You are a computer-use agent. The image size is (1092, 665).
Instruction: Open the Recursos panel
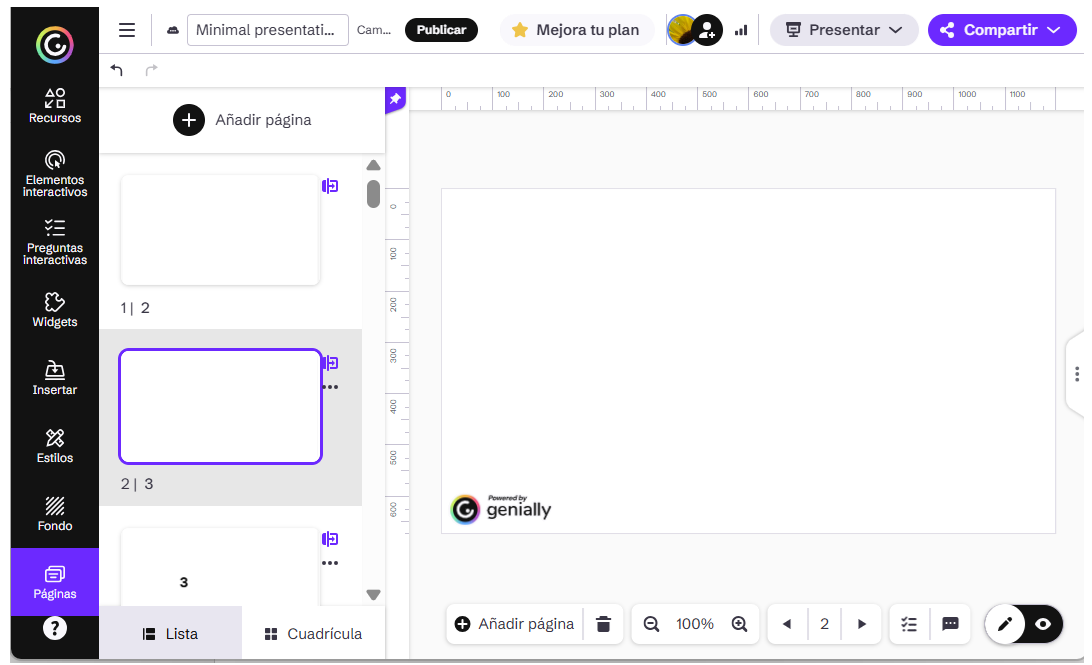pos(55,106)
